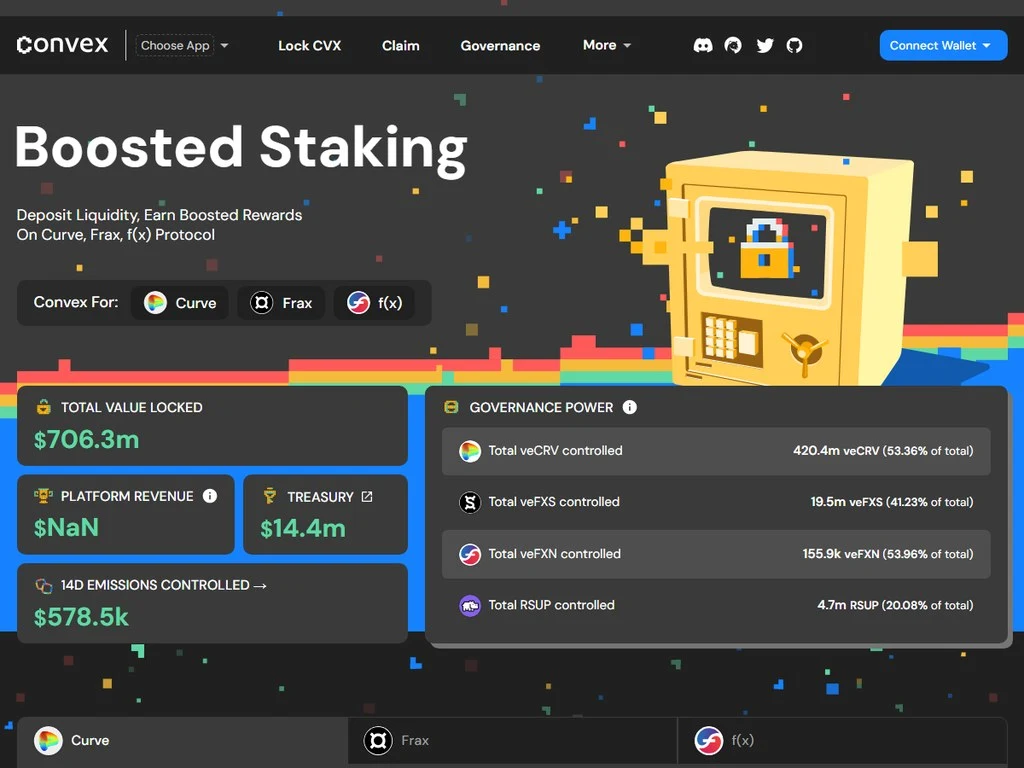The height and width of the screenshot is (768, 1024).
Task: Open the round icon next to Discord
Action: point(733,45)
